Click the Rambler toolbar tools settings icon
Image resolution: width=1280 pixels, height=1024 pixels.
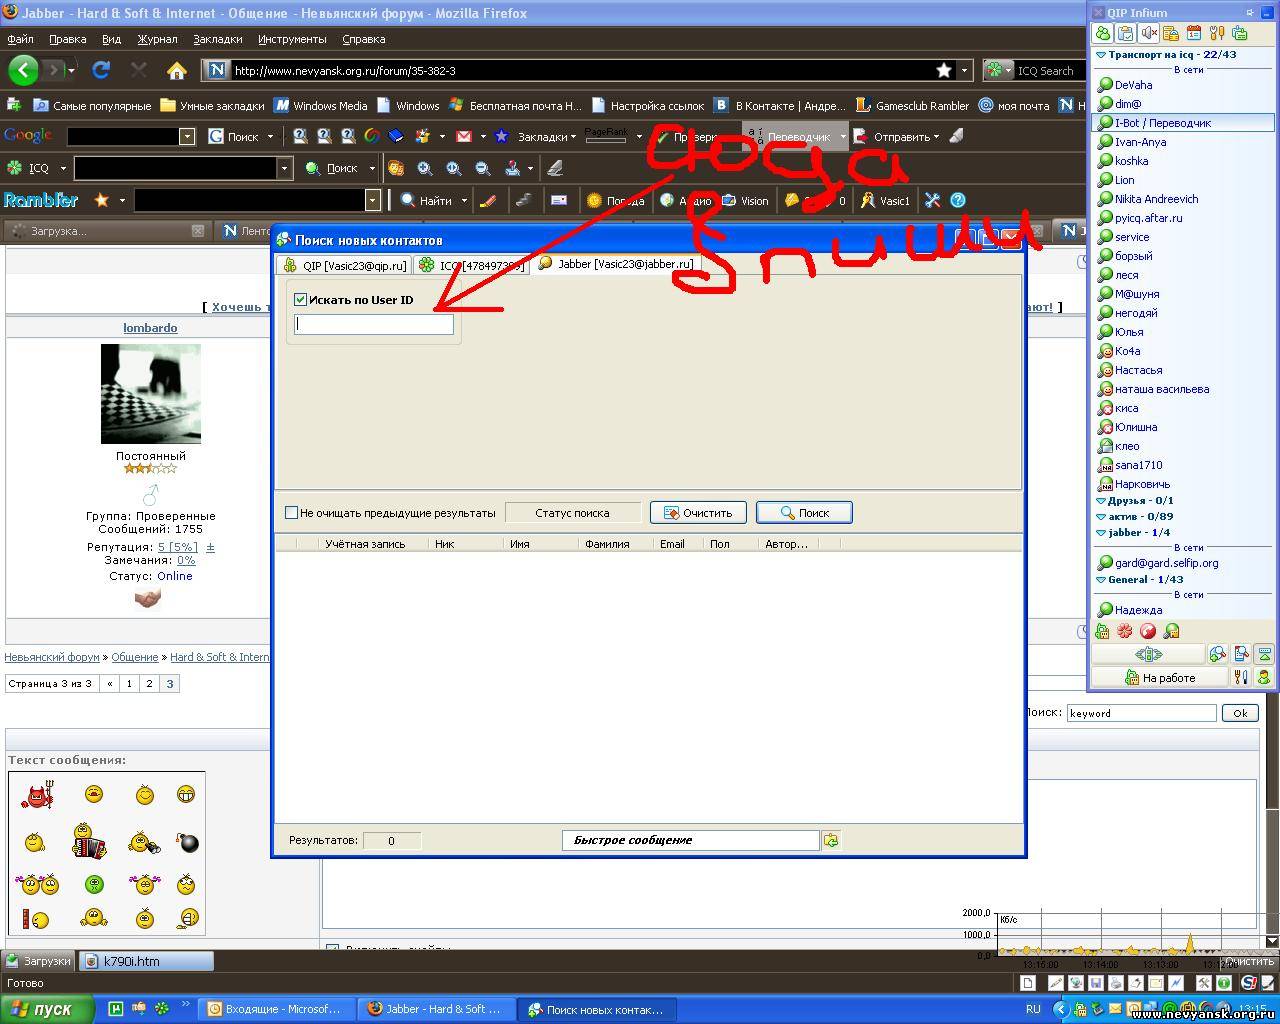coord(932,200)
